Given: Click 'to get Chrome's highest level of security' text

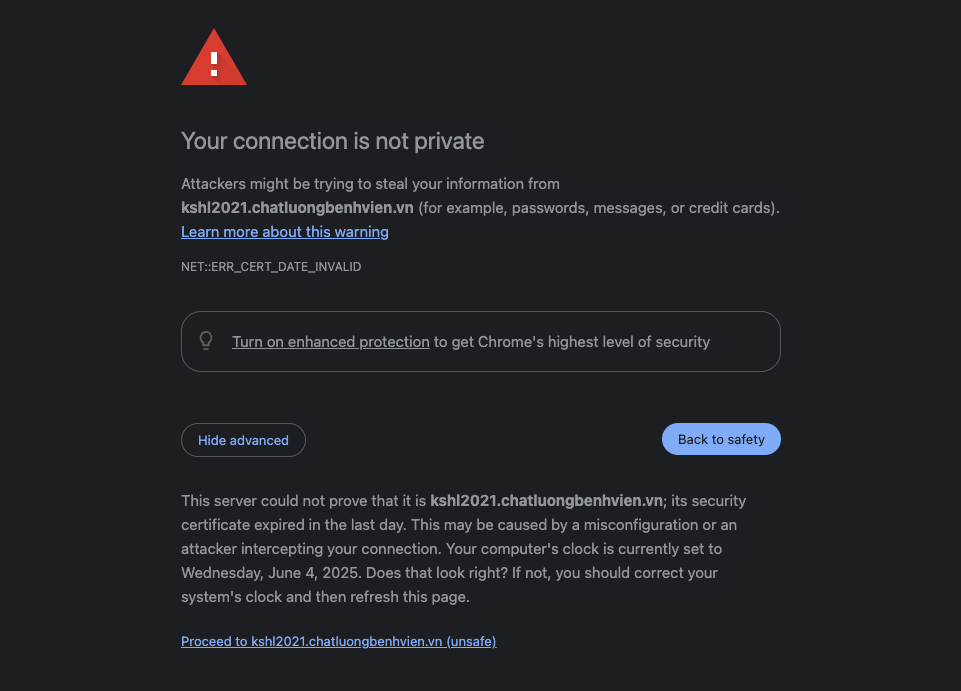Looking at the screenshot, I should 572,342.
